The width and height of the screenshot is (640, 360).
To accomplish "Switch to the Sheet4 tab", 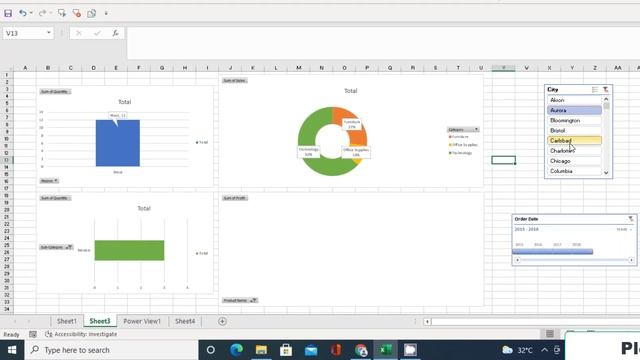I will [x=185, y=321].
